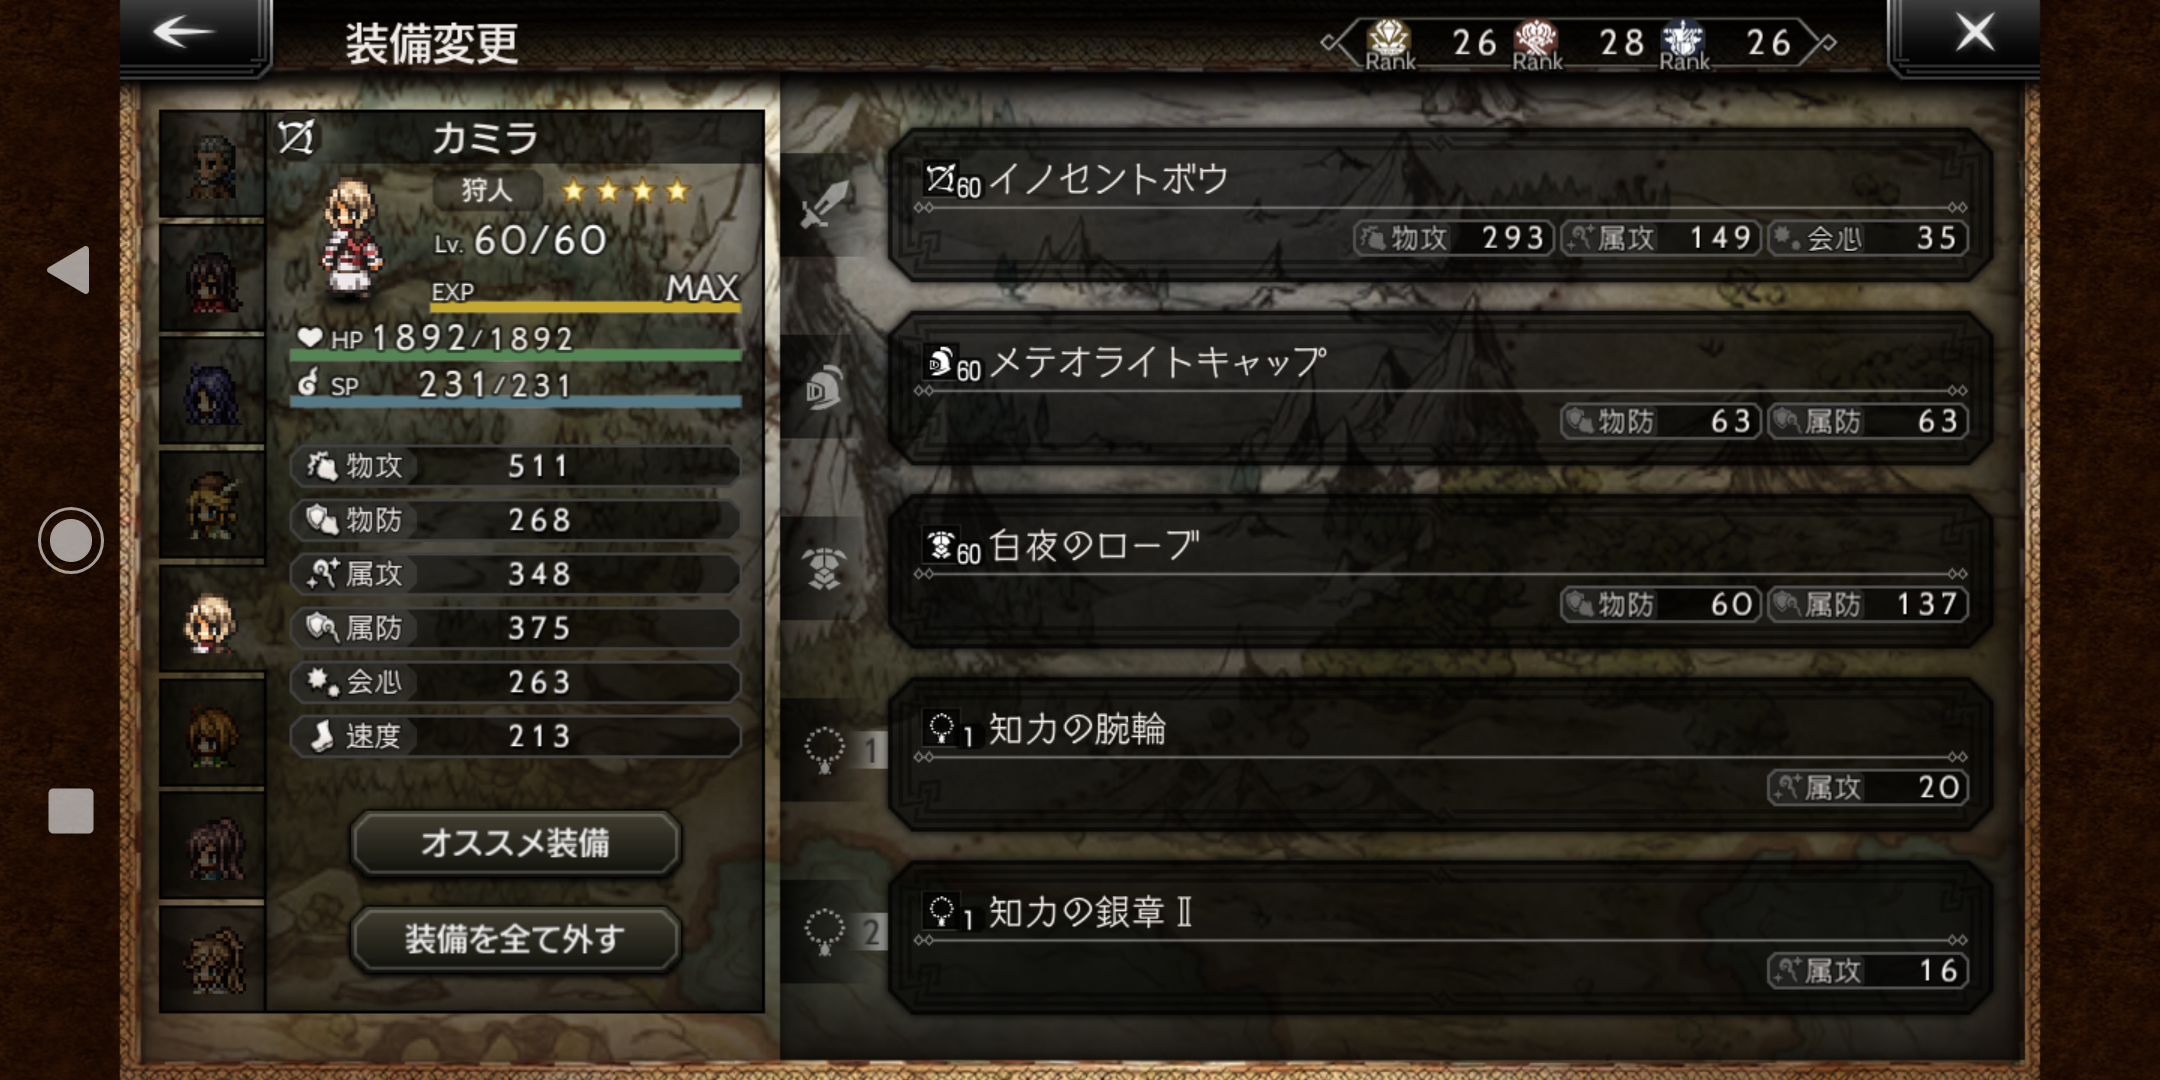Select the top character portrait thumbnail
This screenshot has height=1080, width=2160.
click(x=212, y=164)
